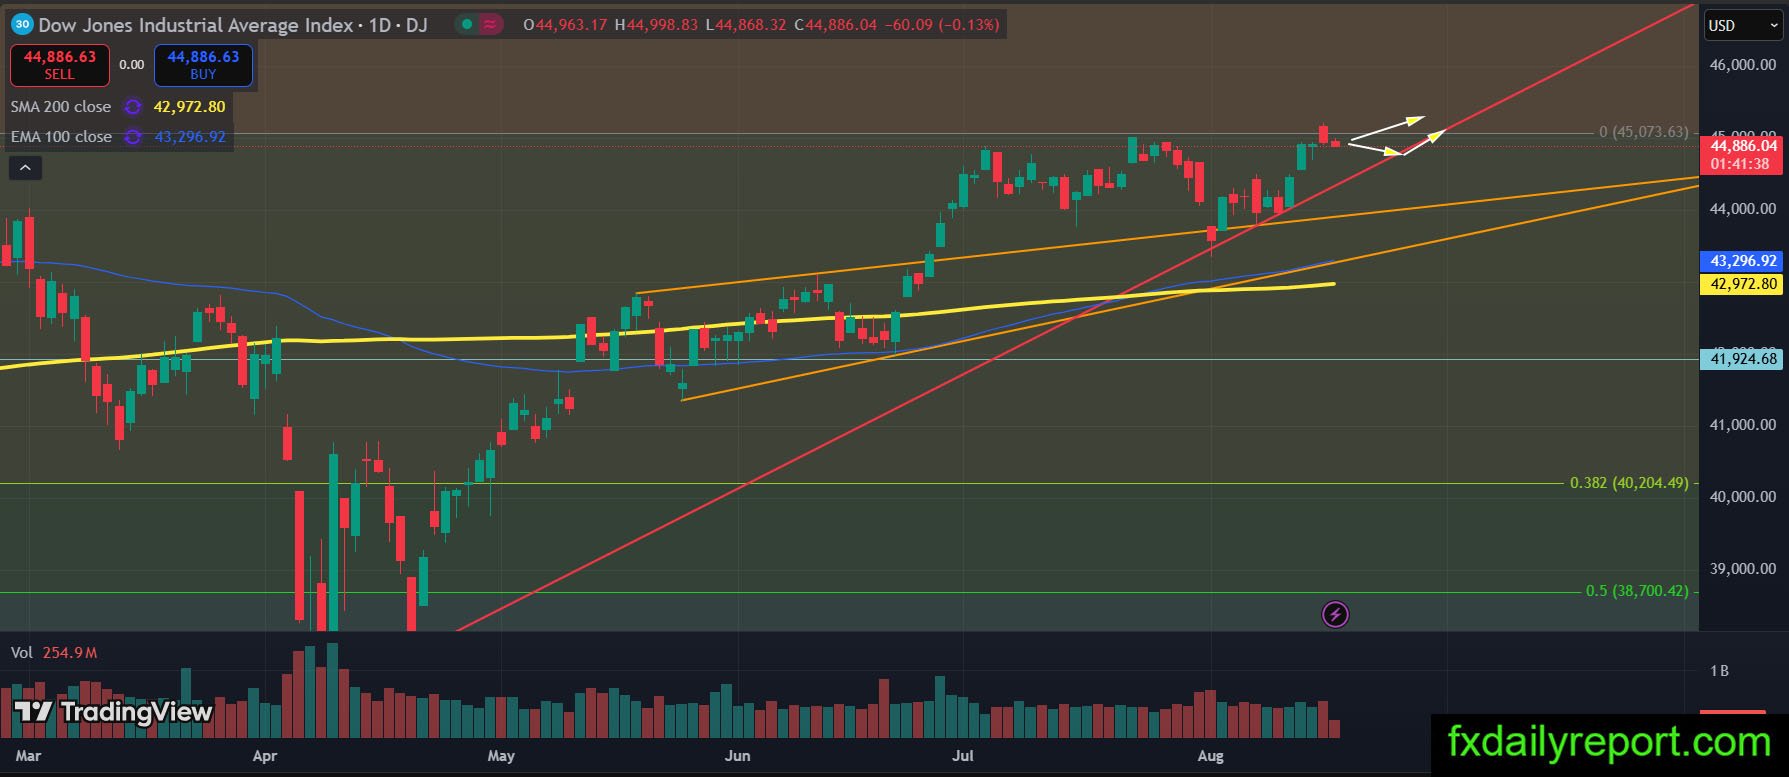Click the Jul label on the time axis
This screenshot has height=777, width=1789.
963,756
